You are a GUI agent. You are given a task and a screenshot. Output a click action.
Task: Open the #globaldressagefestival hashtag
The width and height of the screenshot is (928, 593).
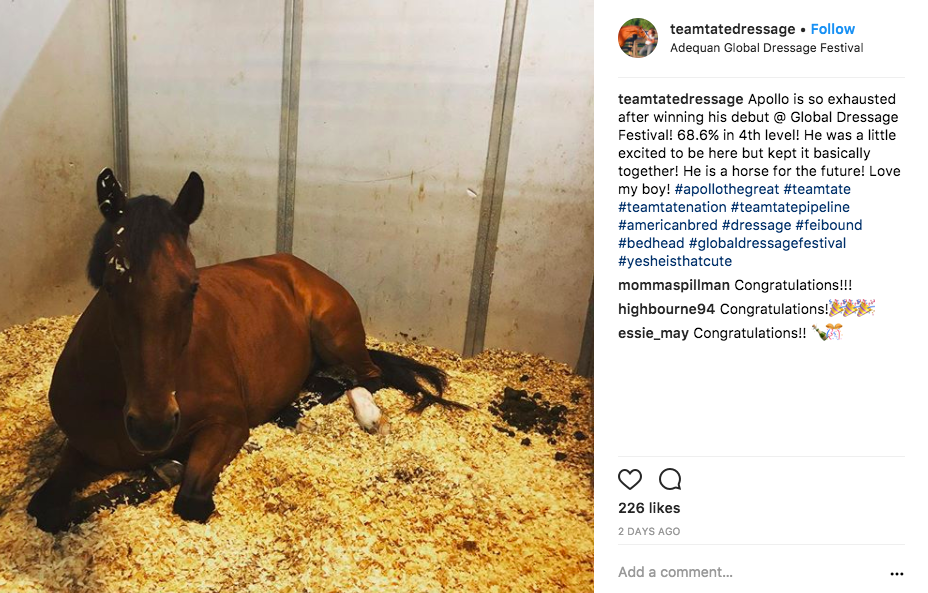[x=767, y=243]
